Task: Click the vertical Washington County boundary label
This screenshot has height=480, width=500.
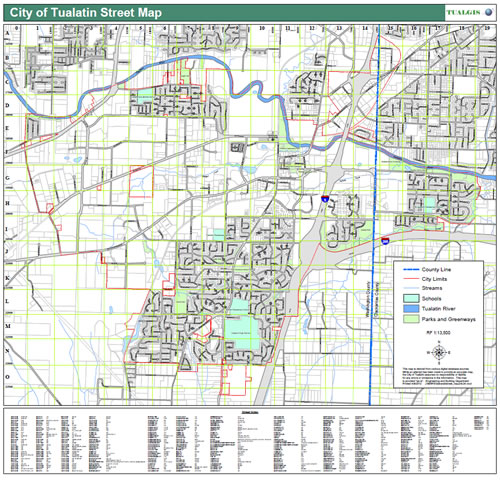Action: point(368,299)
